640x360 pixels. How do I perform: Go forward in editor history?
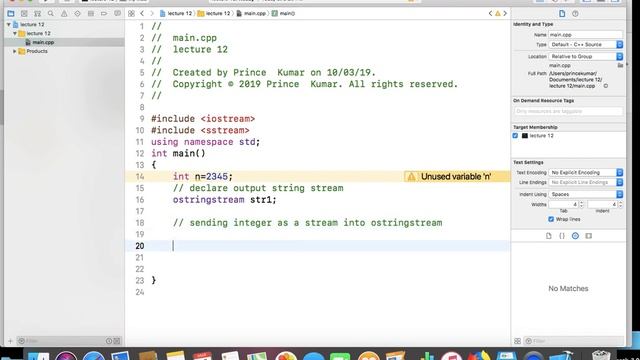(x=152, y=13)
